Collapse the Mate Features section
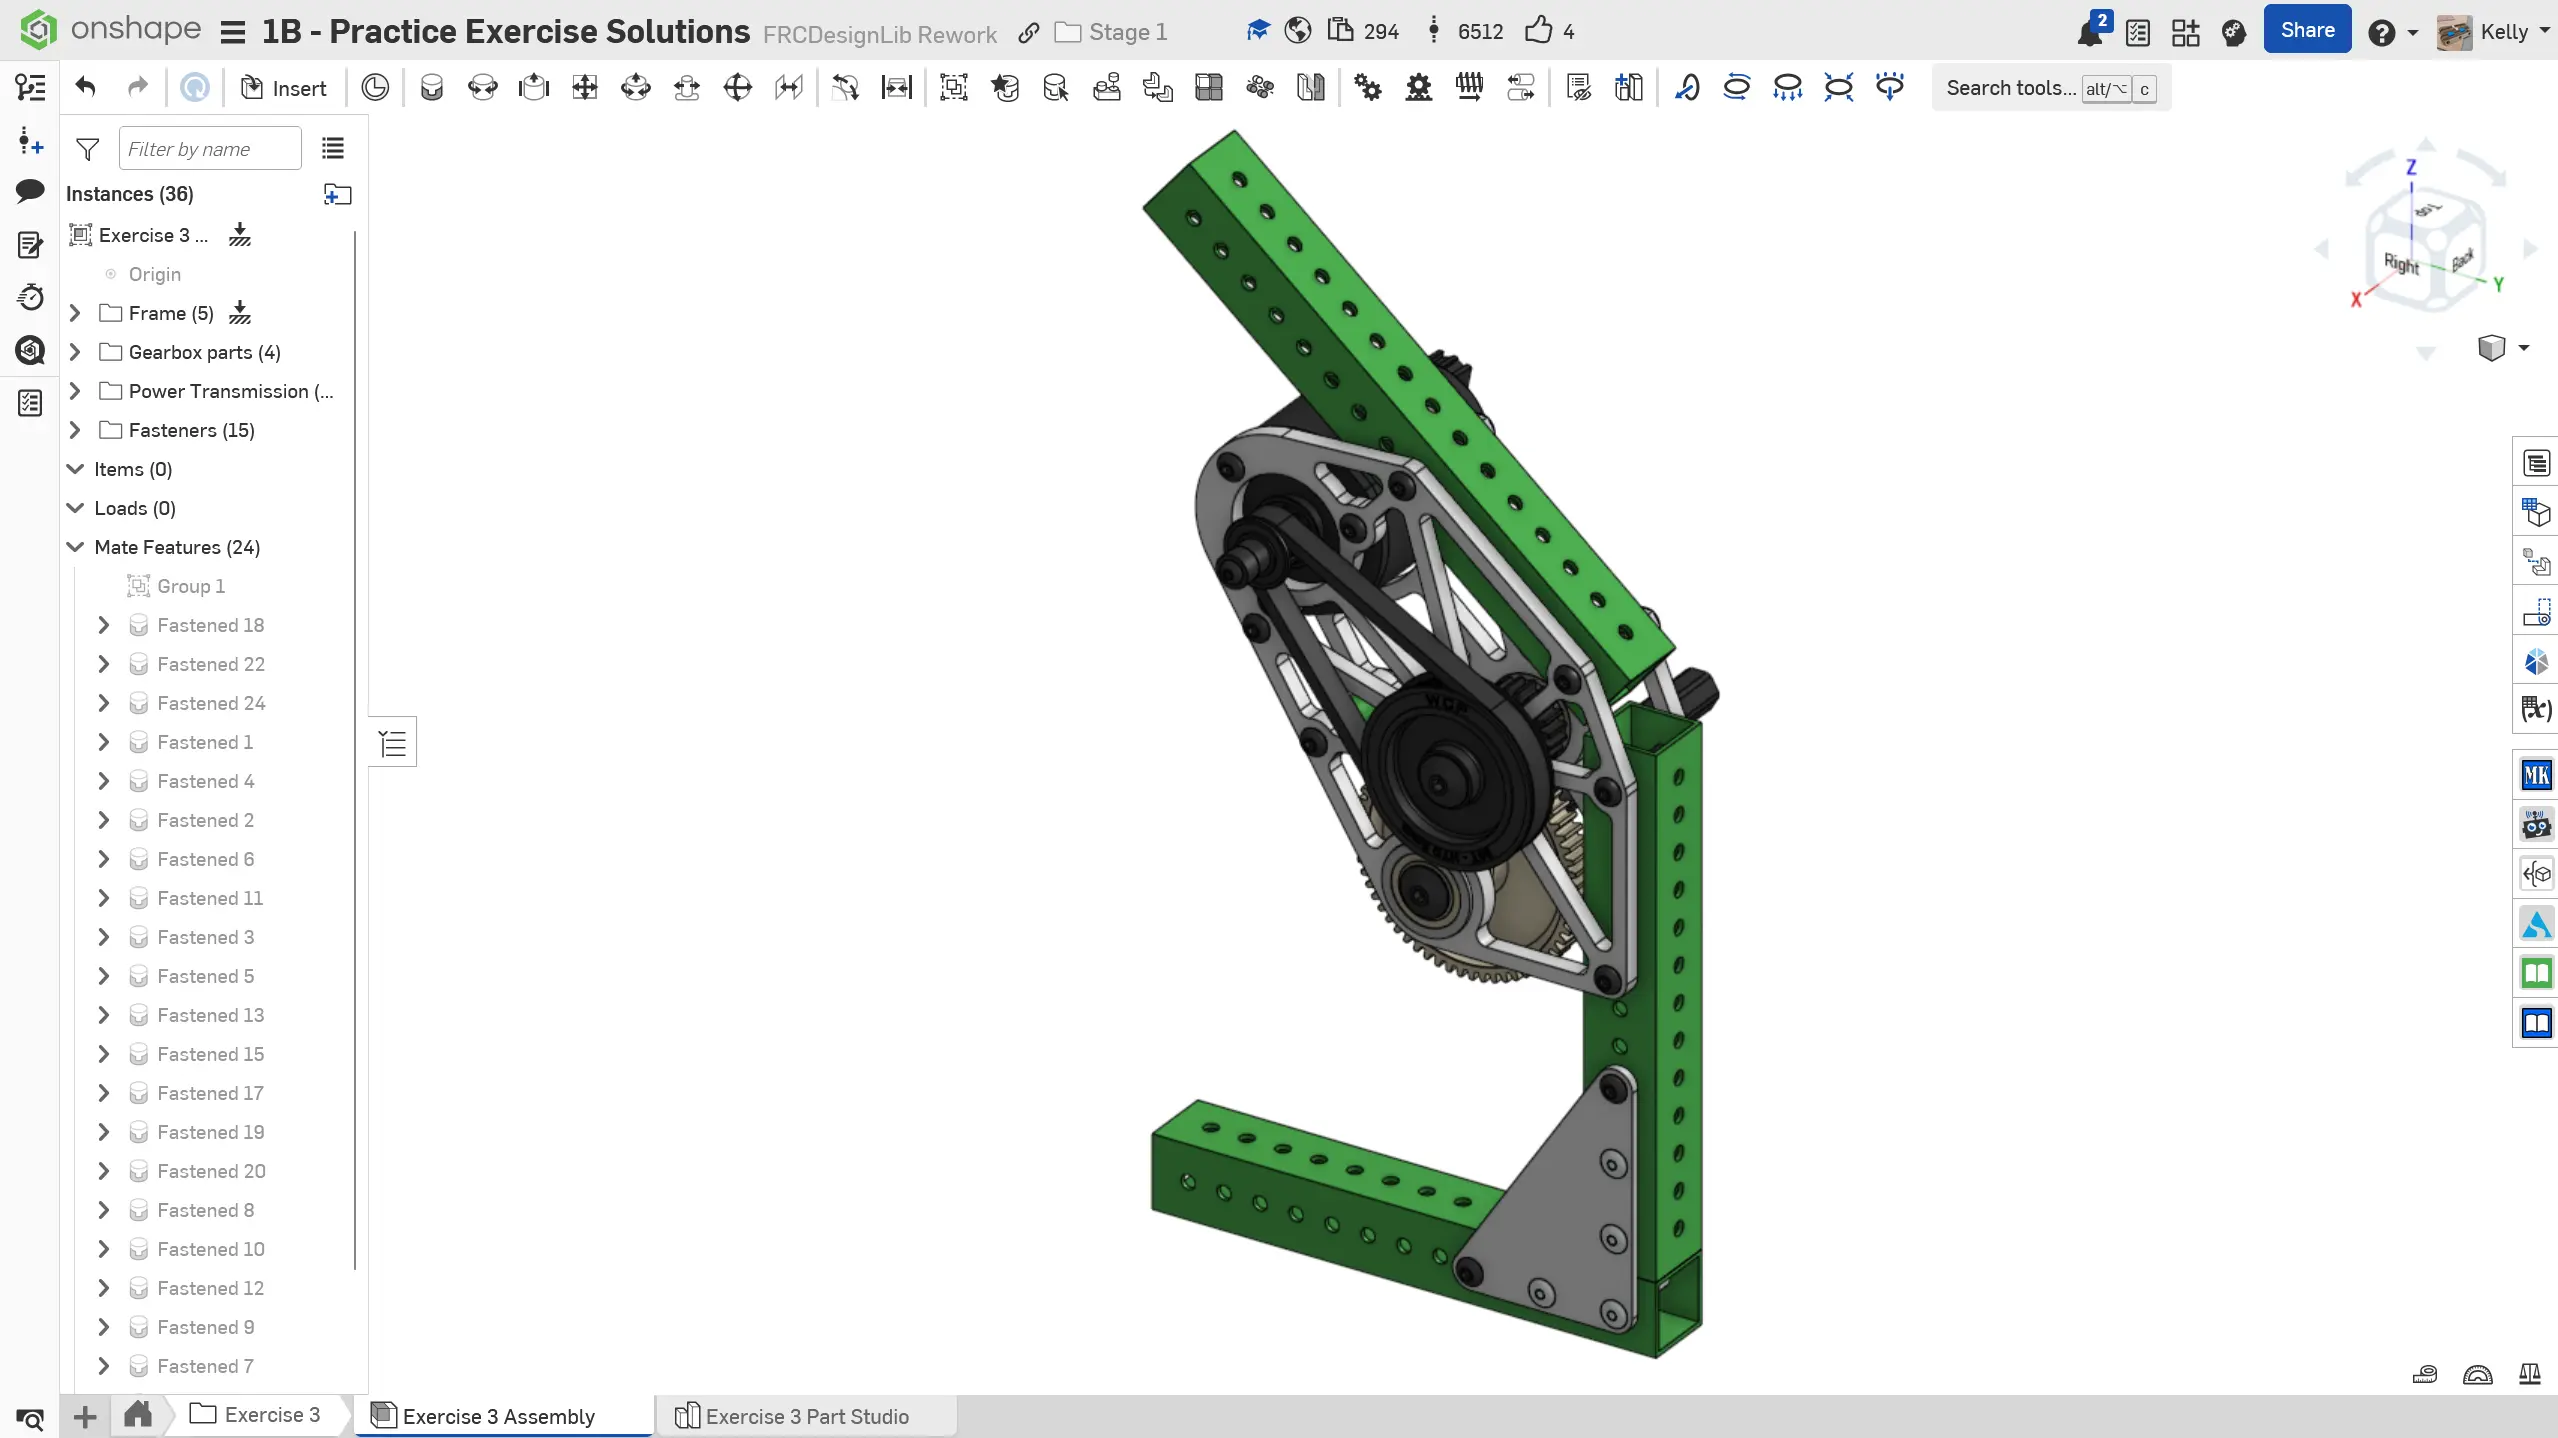The width and height of the screenshot is (2558, 1438). click(76, 547)
